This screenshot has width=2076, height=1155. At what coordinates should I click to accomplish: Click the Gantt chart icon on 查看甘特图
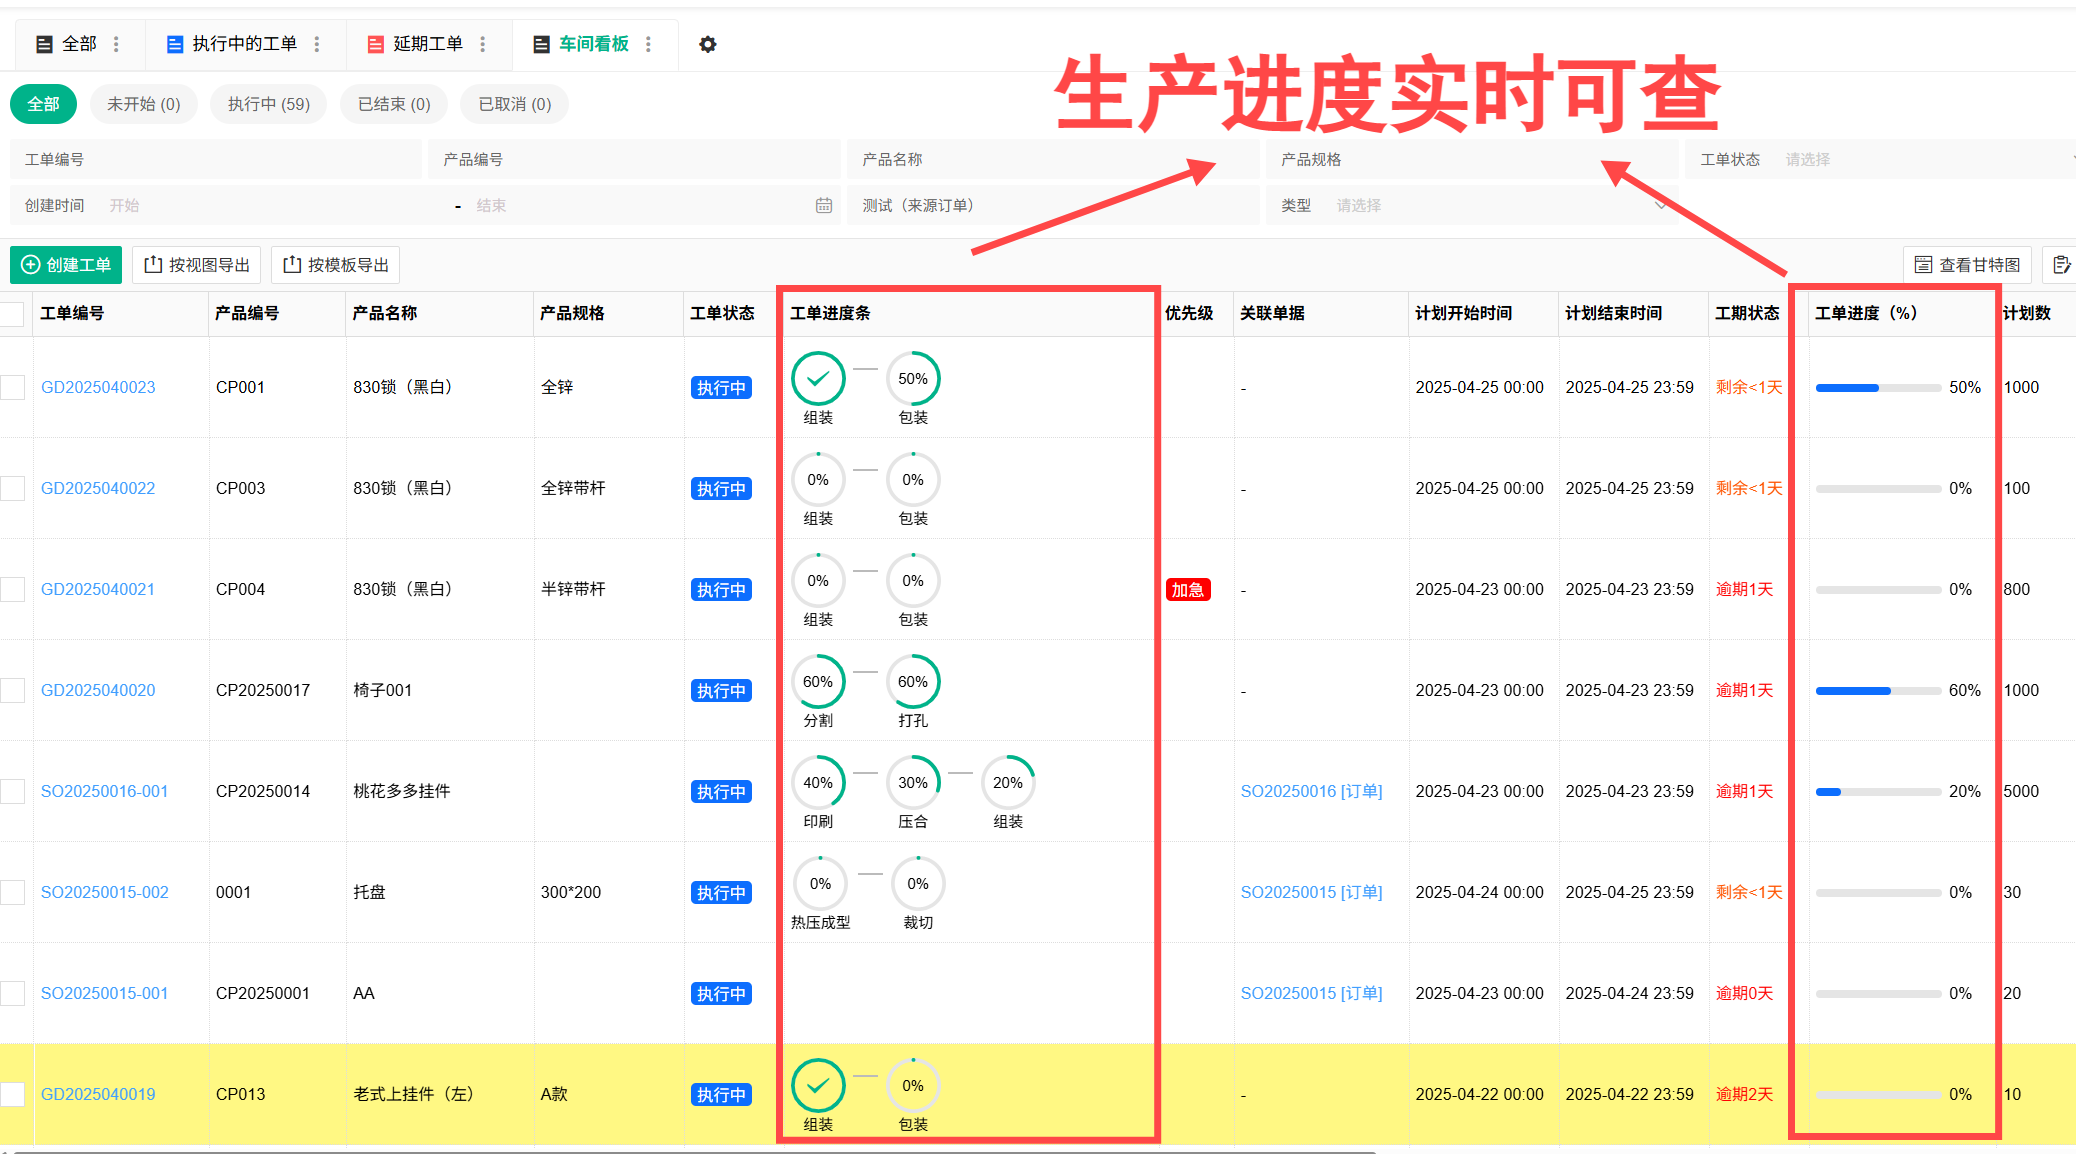click(1923, 264)
